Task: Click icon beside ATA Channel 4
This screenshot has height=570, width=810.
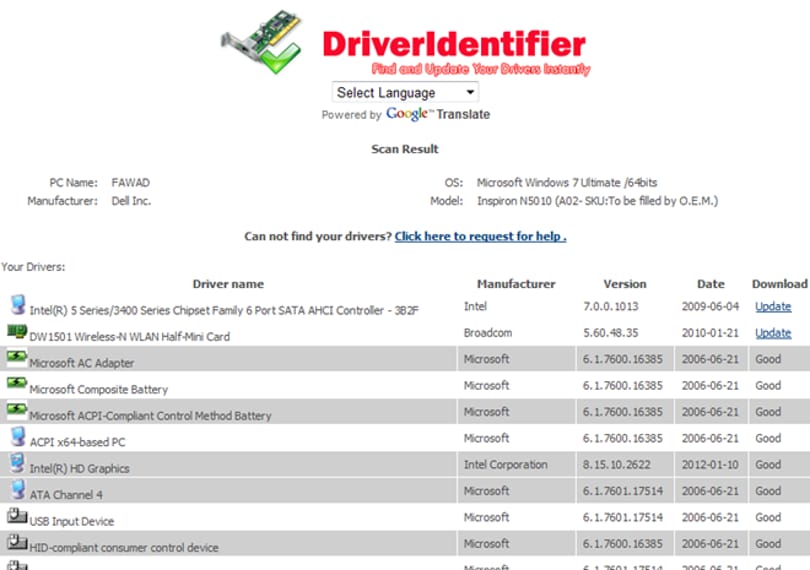Action: (x=18, y=489)
